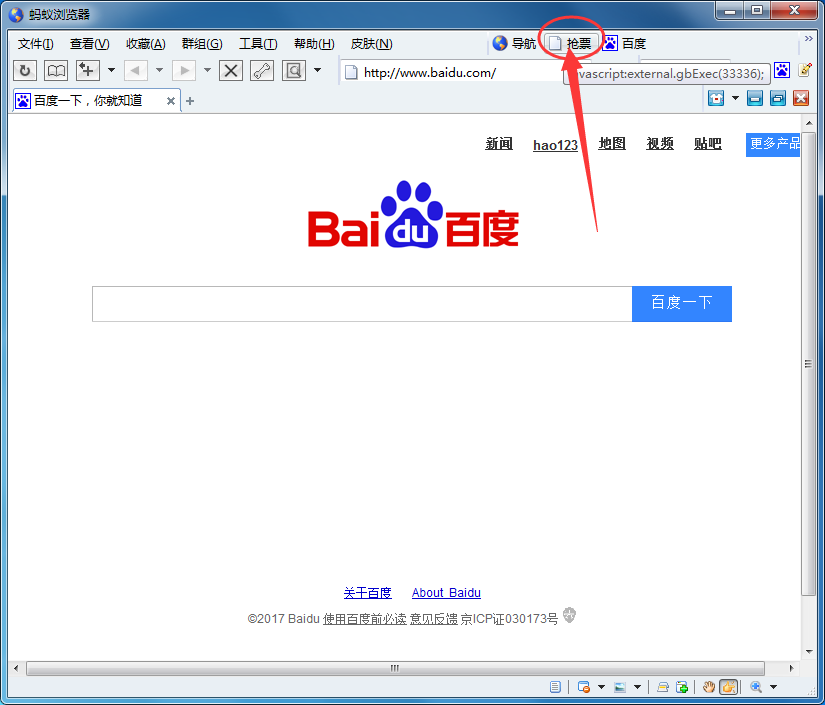The width and height of the screenshot is (825, 705).
Task: Open the 新闻 link
Action: tap(499, 144)
